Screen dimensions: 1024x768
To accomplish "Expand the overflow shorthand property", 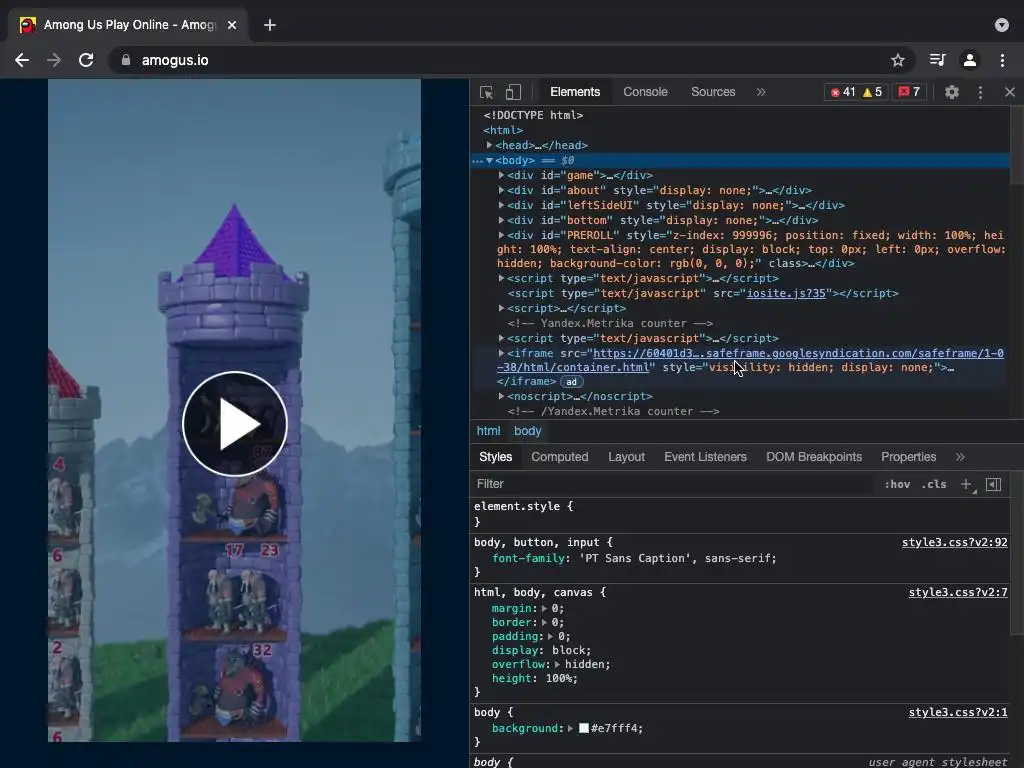I will pyautogui.click(x=558, y=664).
